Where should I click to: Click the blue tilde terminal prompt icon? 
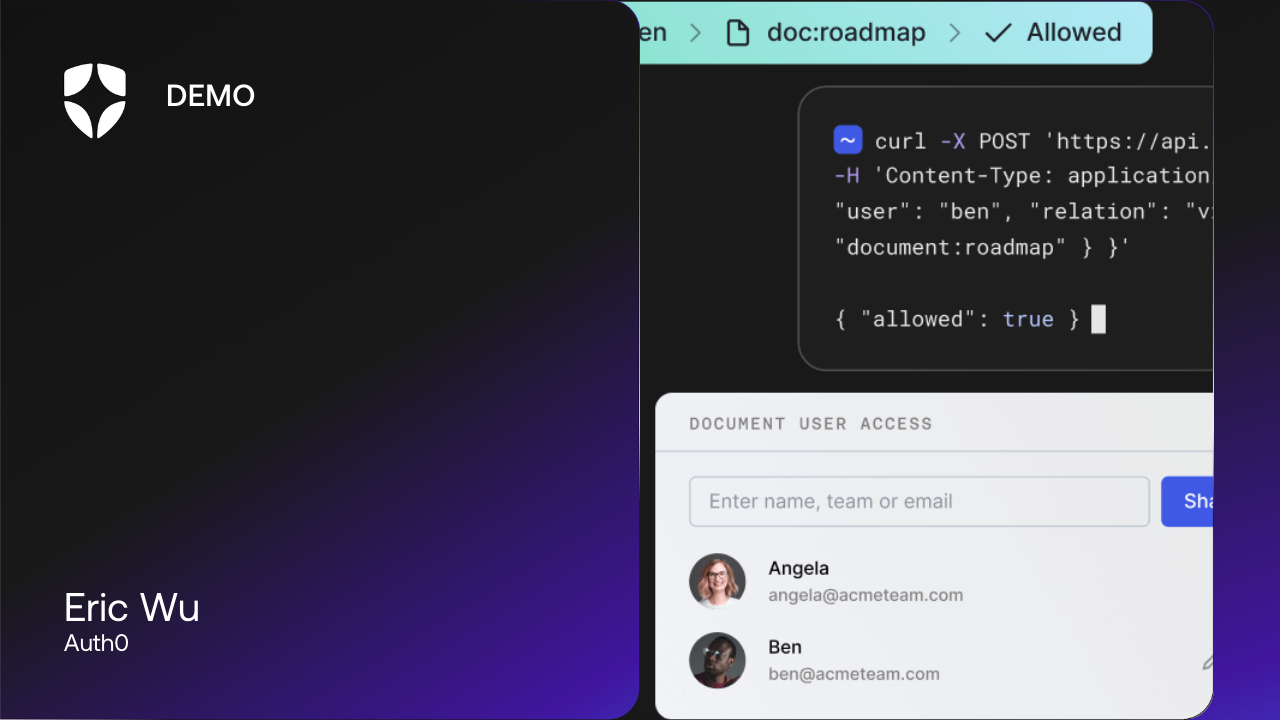click(848, 140)
